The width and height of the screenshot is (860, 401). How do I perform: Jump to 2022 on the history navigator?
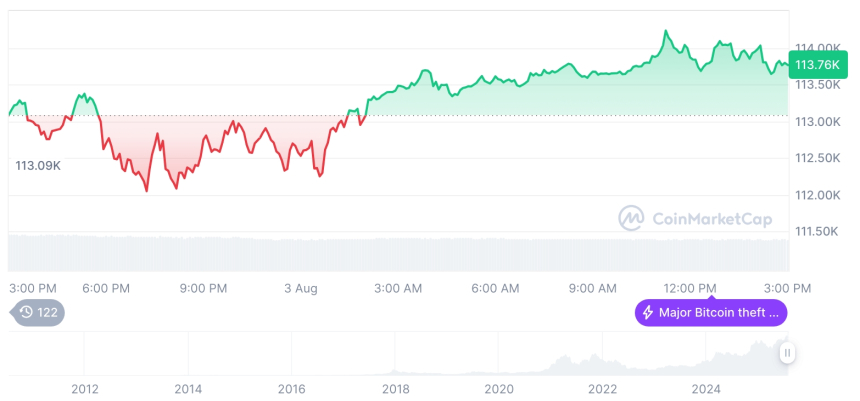[x=602, y=388]
